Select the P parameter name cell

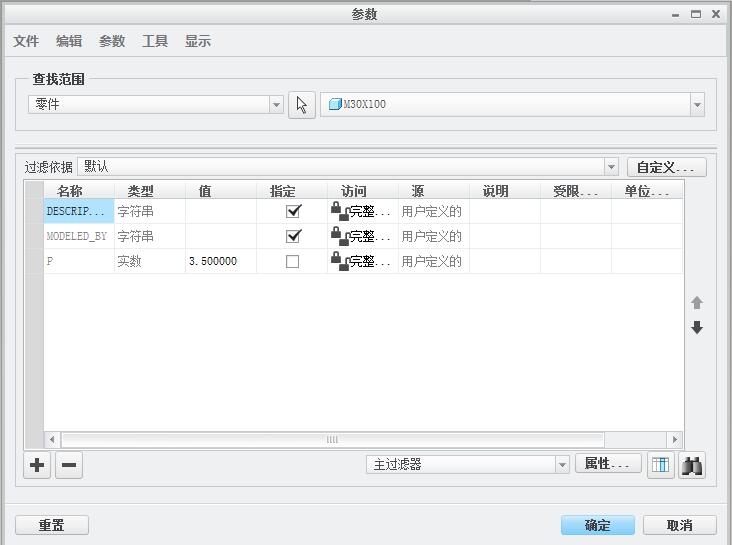pyautogui.click(x=79, y=261)
